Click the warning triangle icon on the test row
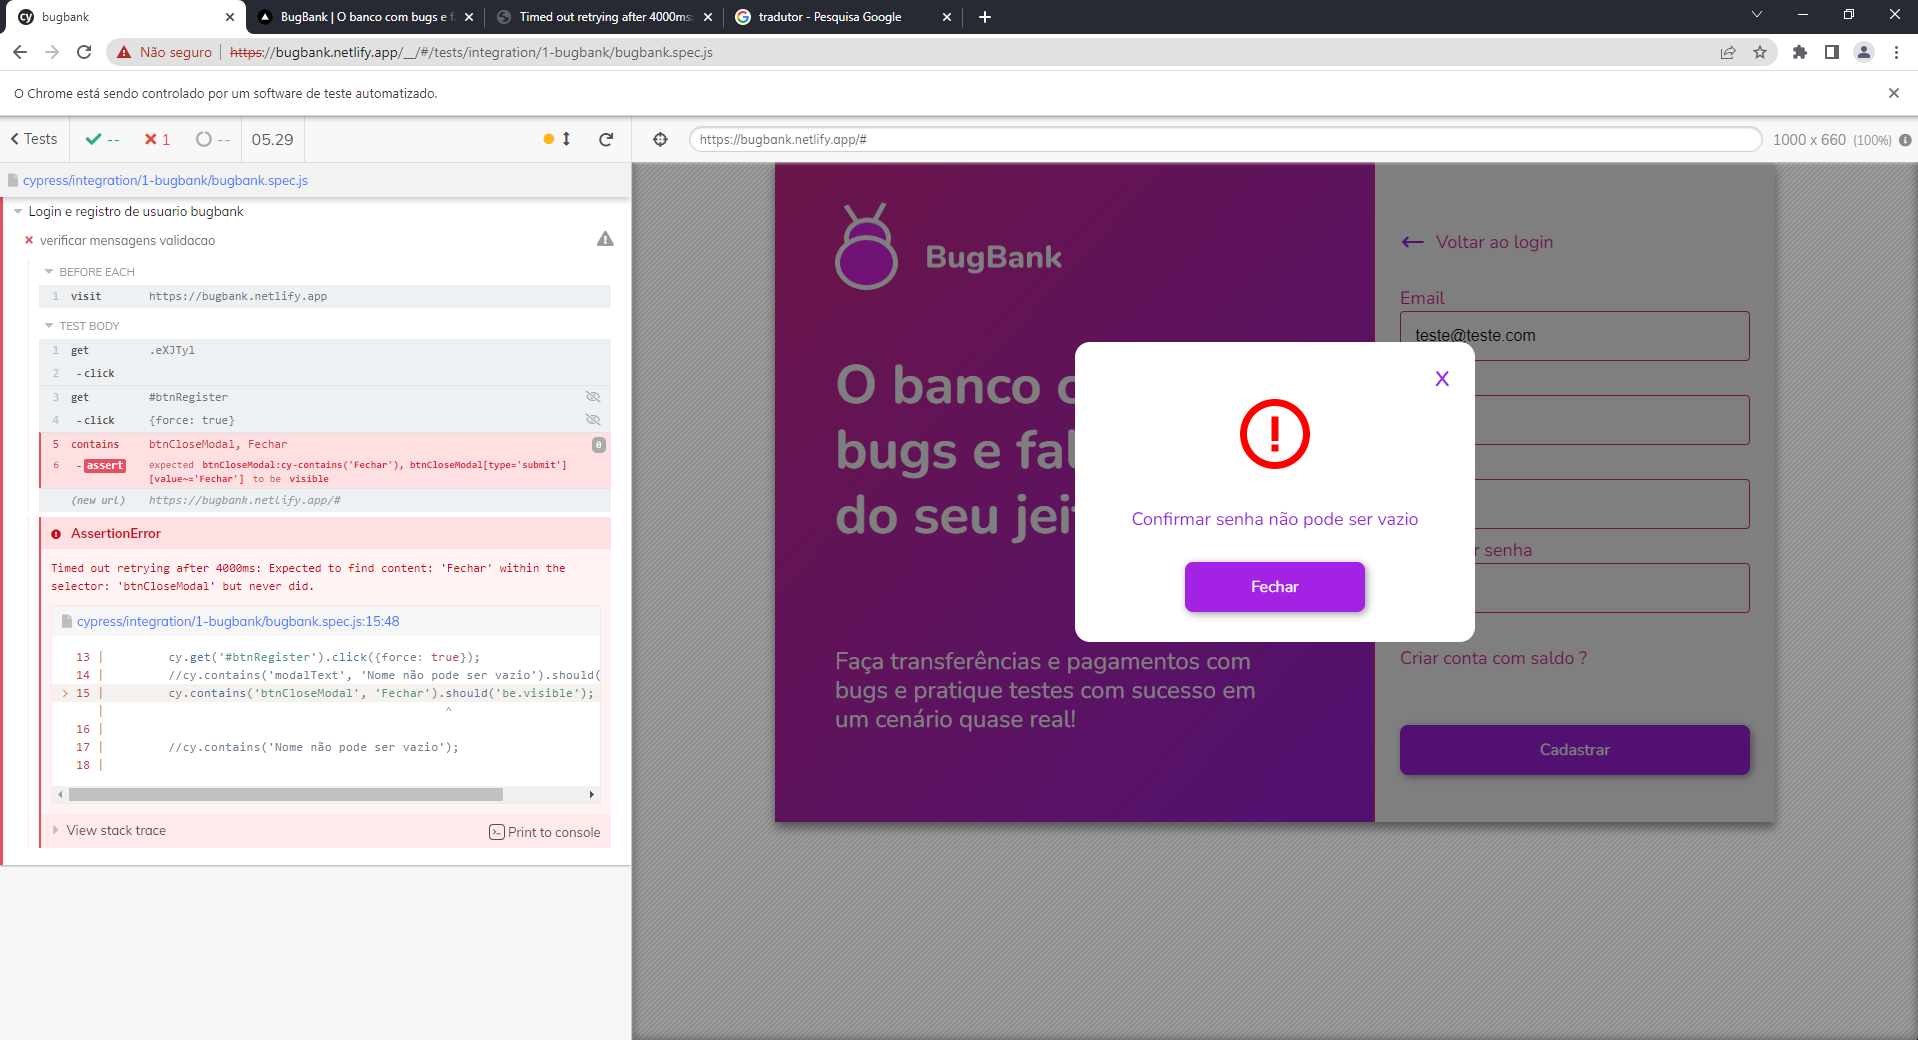Image resolution: width=1918 pixels, height=1040 pixels. [x=605, y=239]
